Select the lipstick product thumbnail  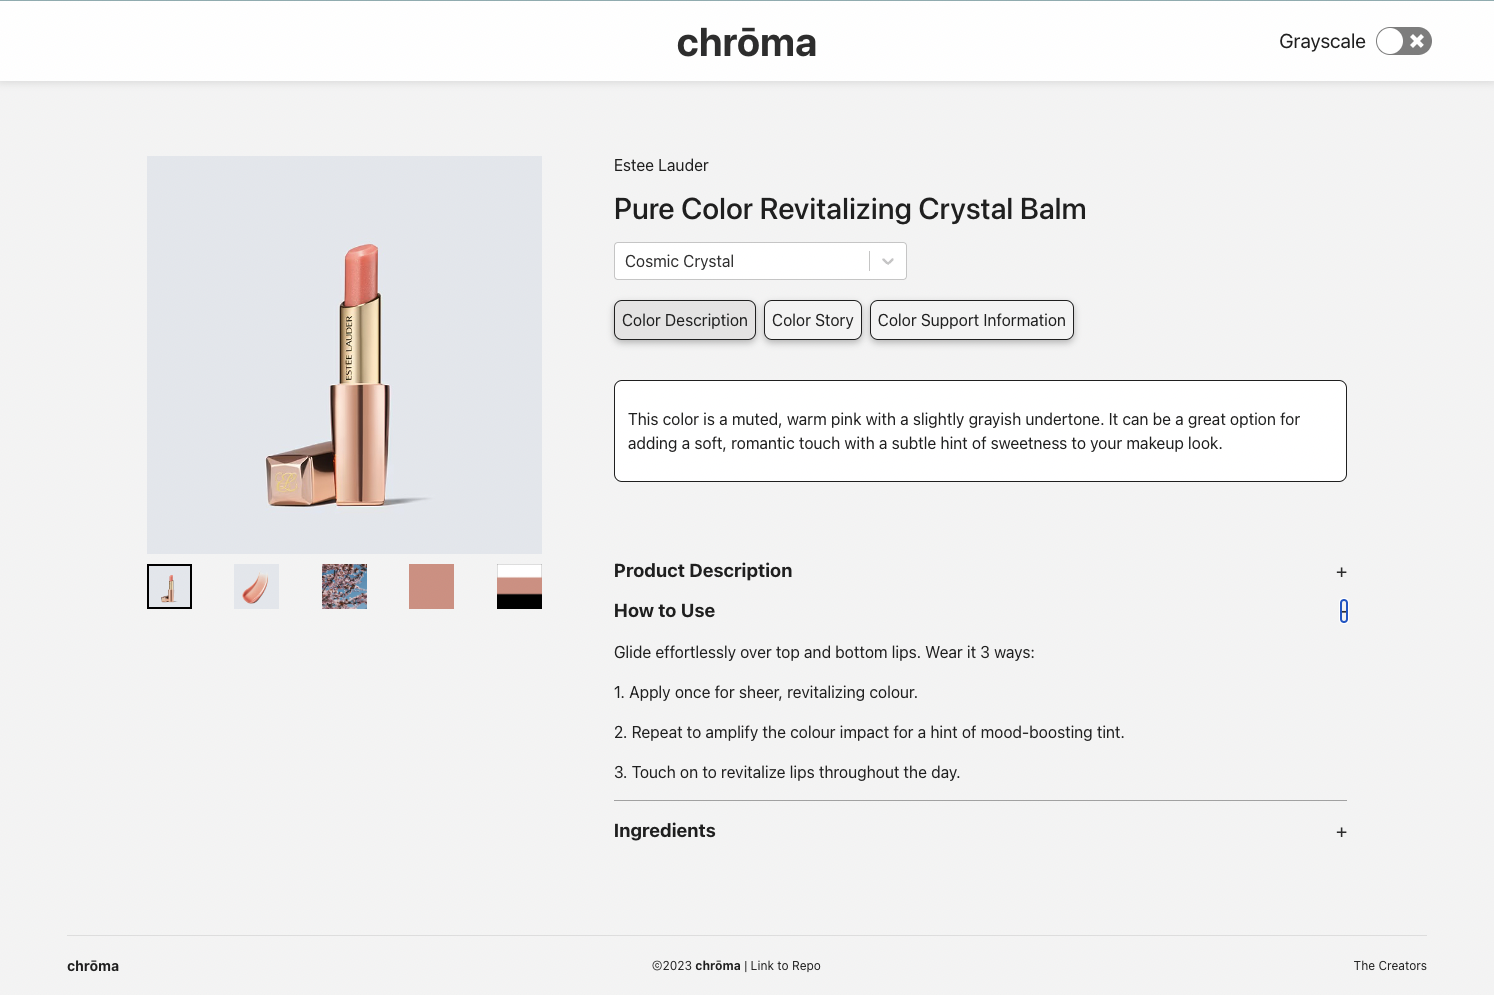click(168, 586)
